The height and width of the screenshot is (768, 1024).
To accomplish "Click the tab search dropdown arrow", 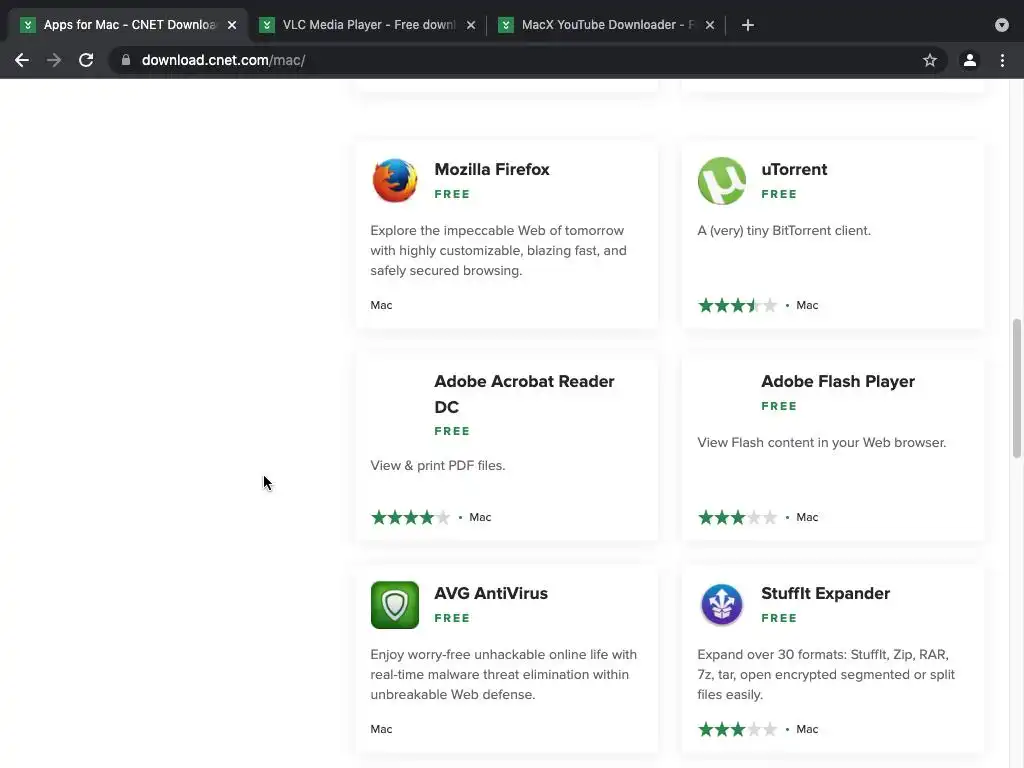I will [1002, 25].
